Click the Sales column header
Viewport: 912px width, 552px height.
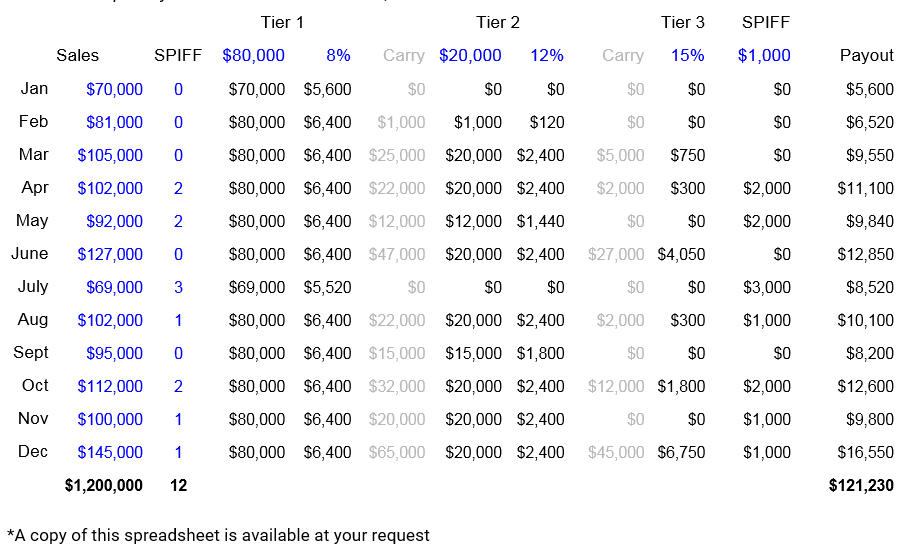click(78, 56)
